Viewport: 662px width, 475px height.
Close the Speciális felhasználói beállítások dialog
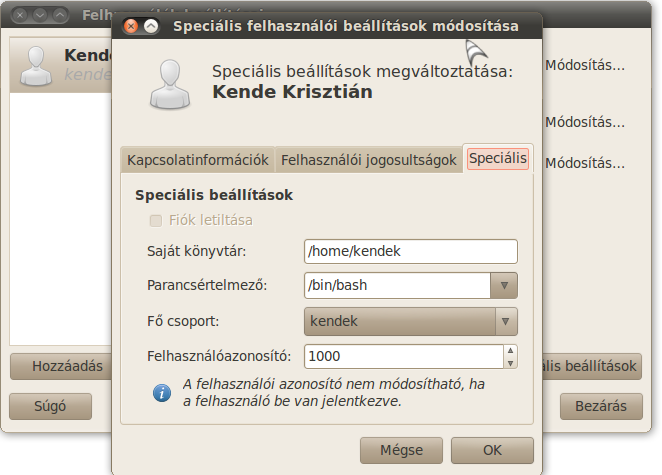click(x=131, y=26)
